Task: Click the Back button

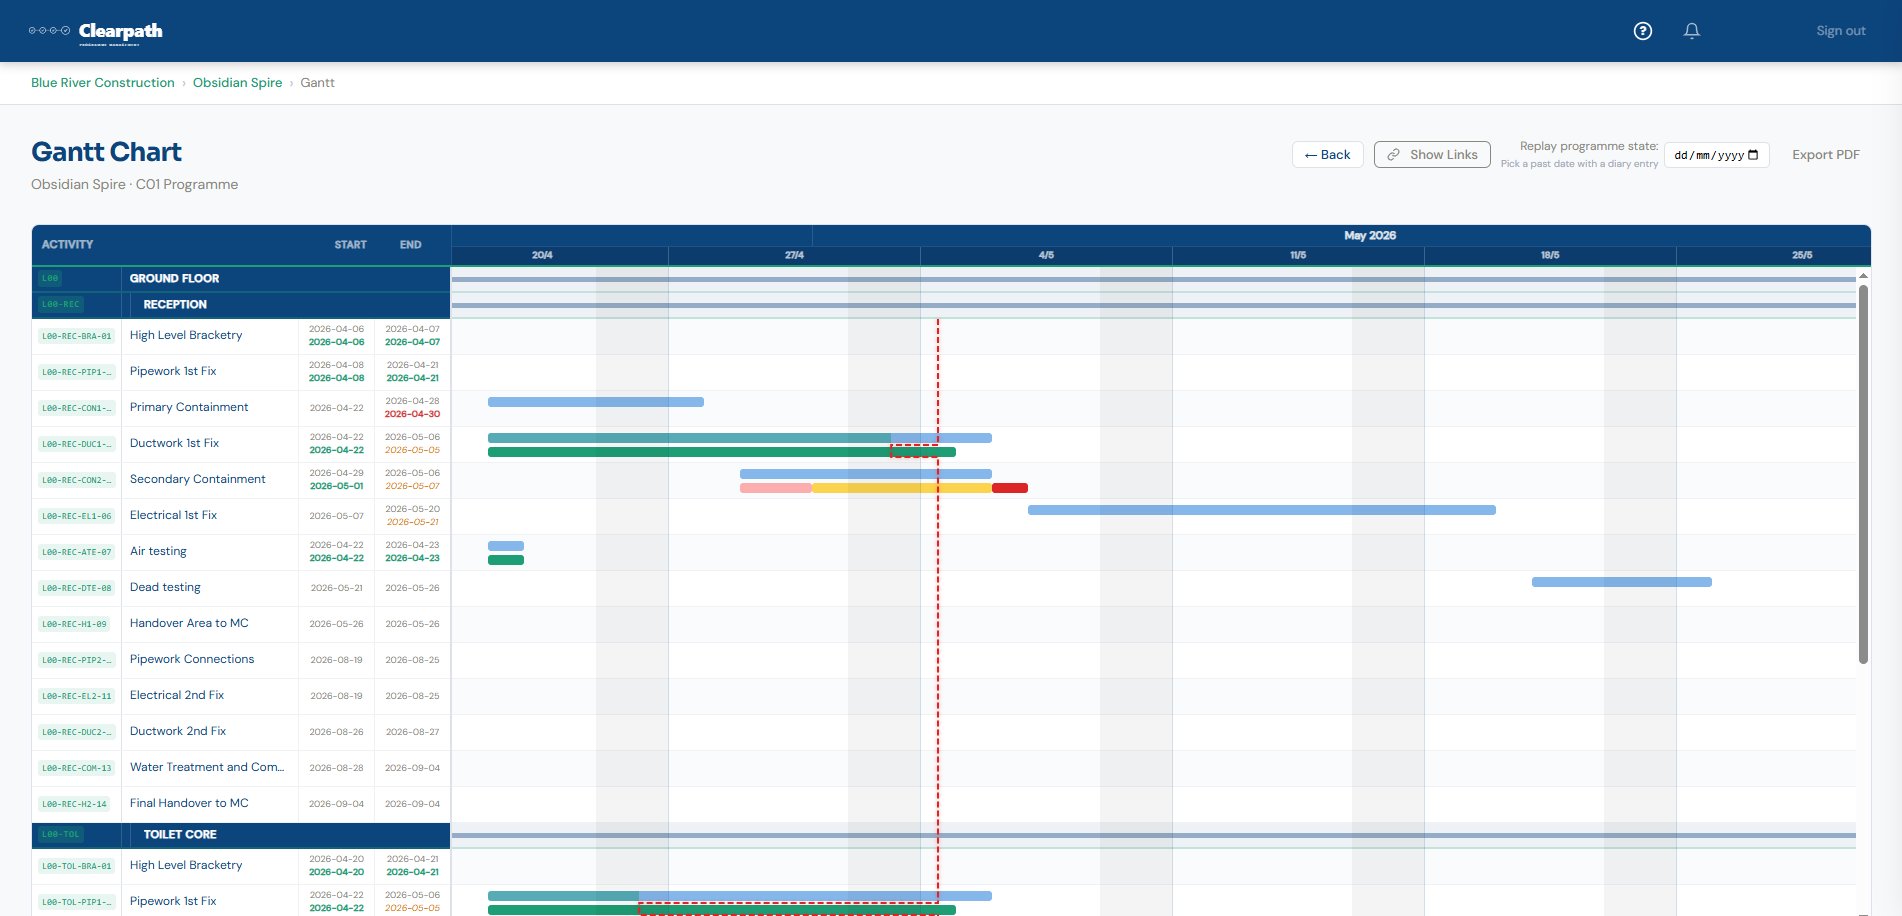Action: [1327, 155]
